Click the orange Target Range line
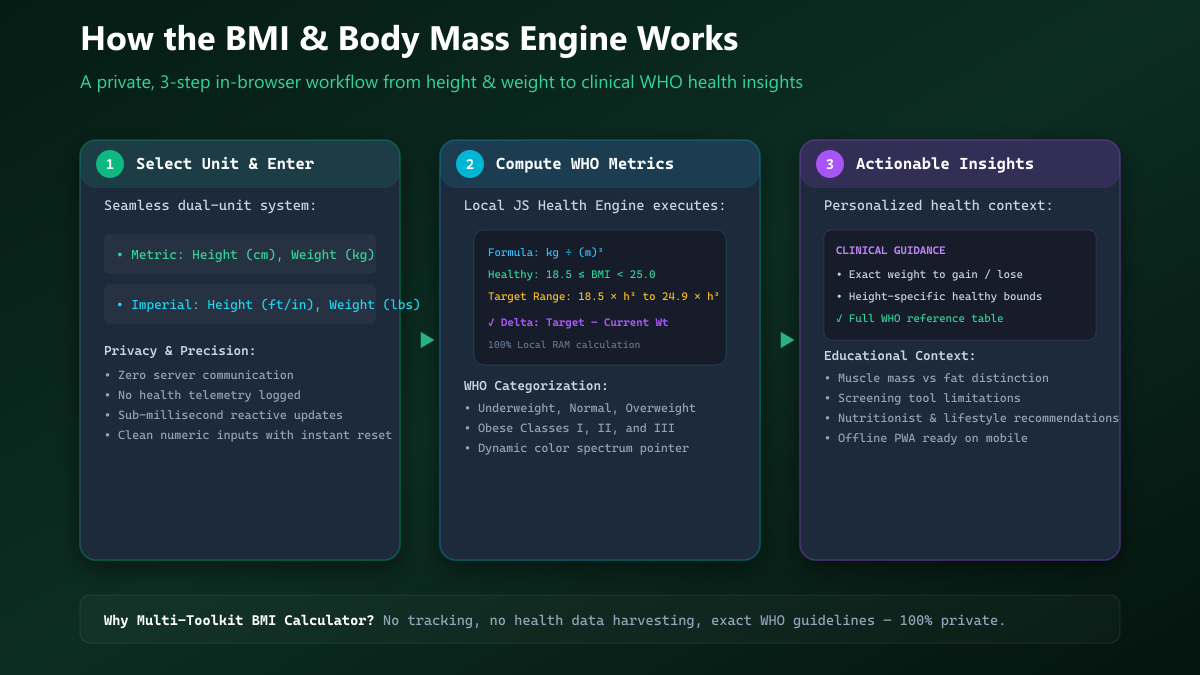 (x=604, y=296)
